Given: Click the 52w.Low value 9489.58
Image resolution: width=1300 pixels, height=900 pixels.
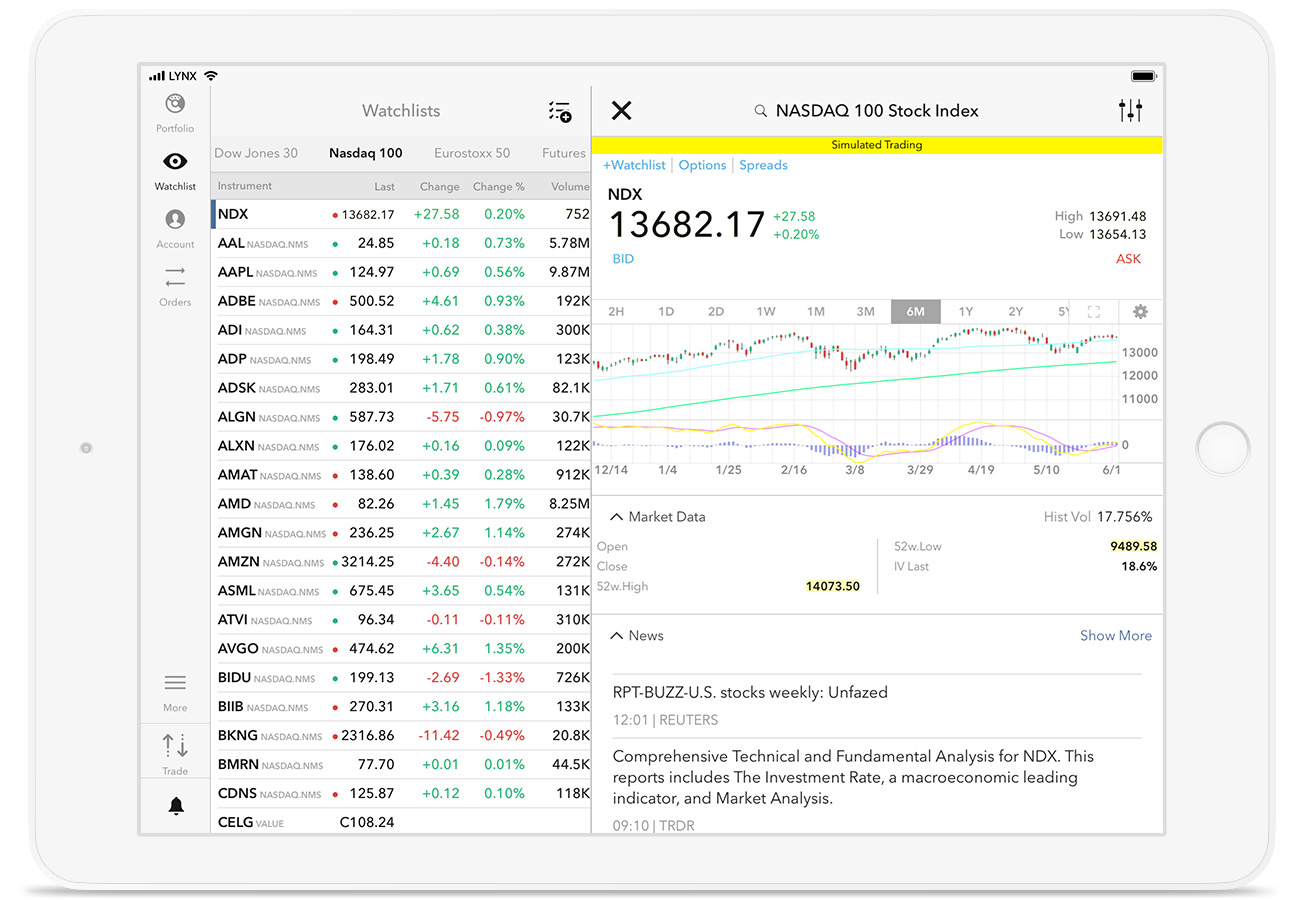Looking at the screenshot, I should 1133,546.
